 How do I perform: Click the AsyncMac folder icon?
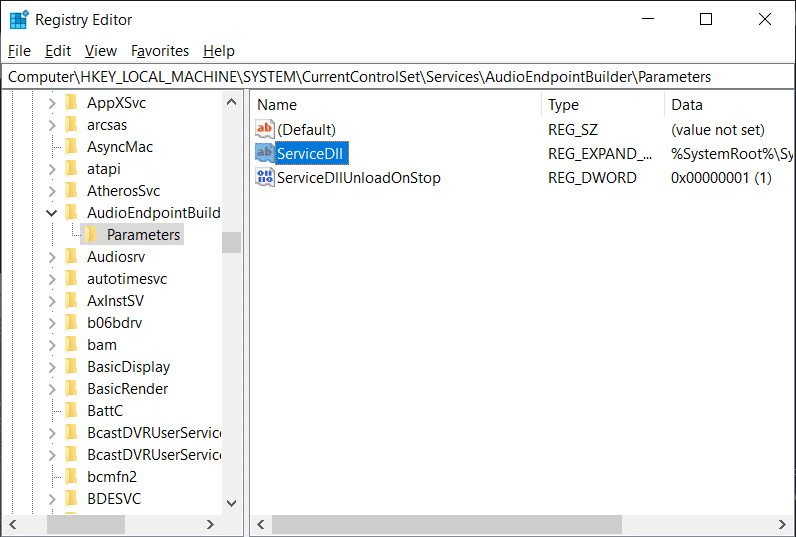[x=72, y=147]
